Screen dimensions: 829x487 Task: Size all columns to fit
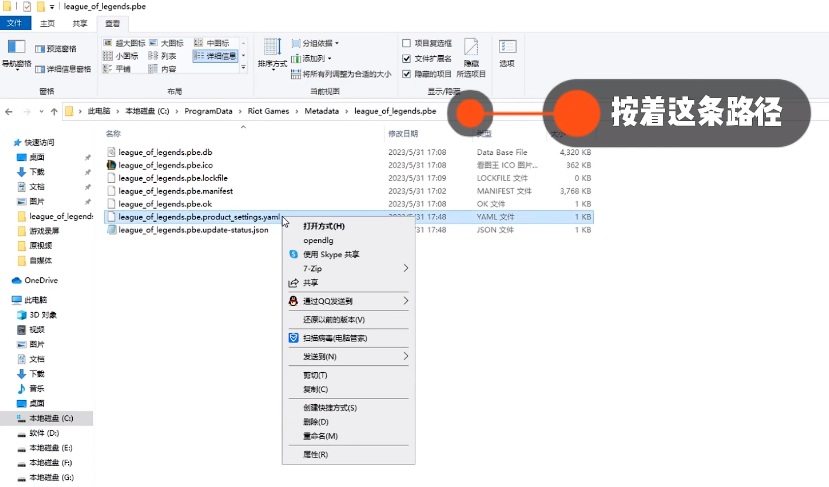pos(341,74)
